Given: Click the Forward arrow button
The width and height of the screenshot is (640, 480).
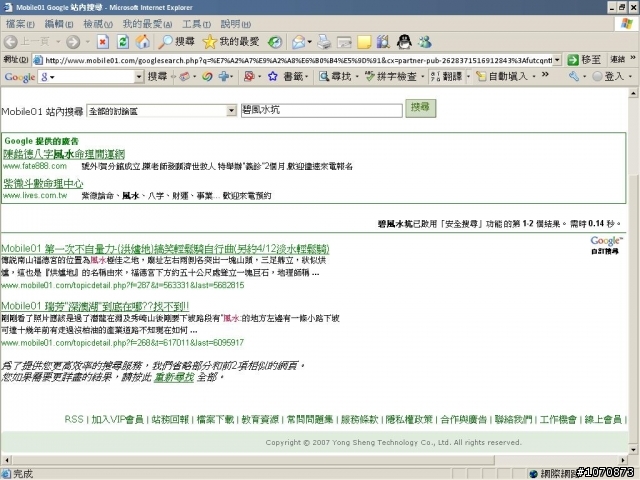Looking at the screenshot, I should point(73,42).
